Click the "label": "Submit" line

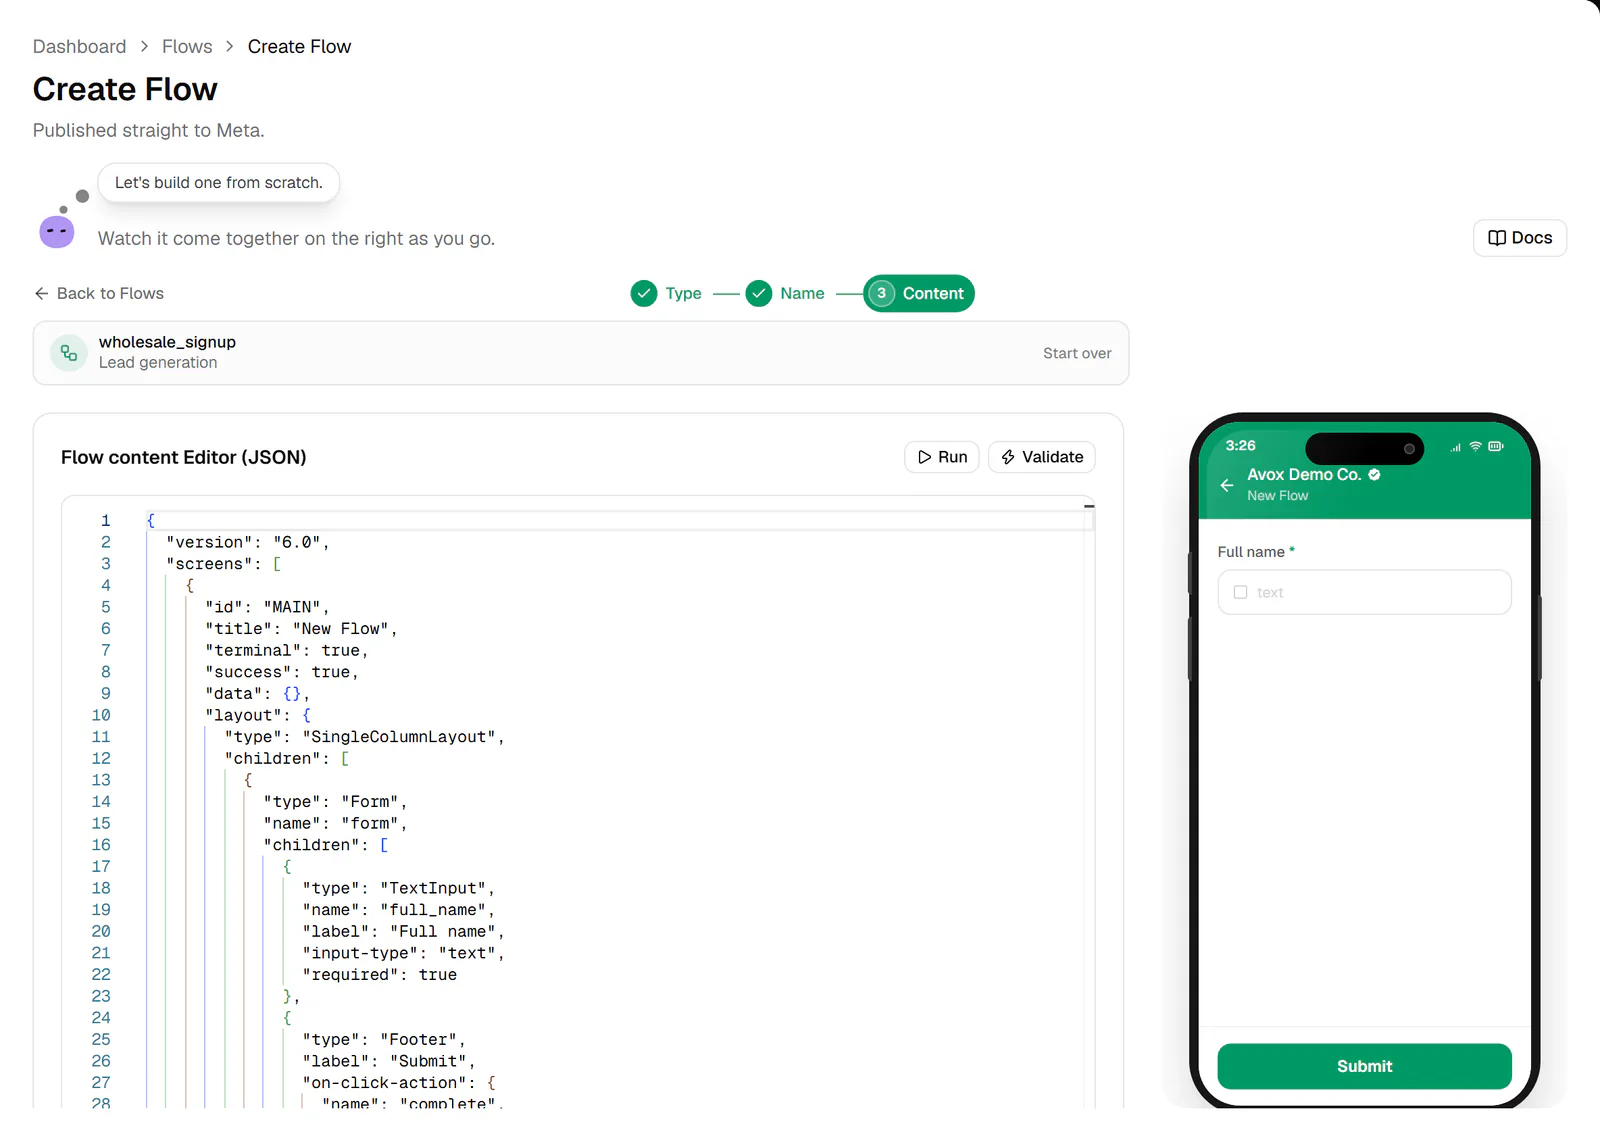coord(389,1061)
